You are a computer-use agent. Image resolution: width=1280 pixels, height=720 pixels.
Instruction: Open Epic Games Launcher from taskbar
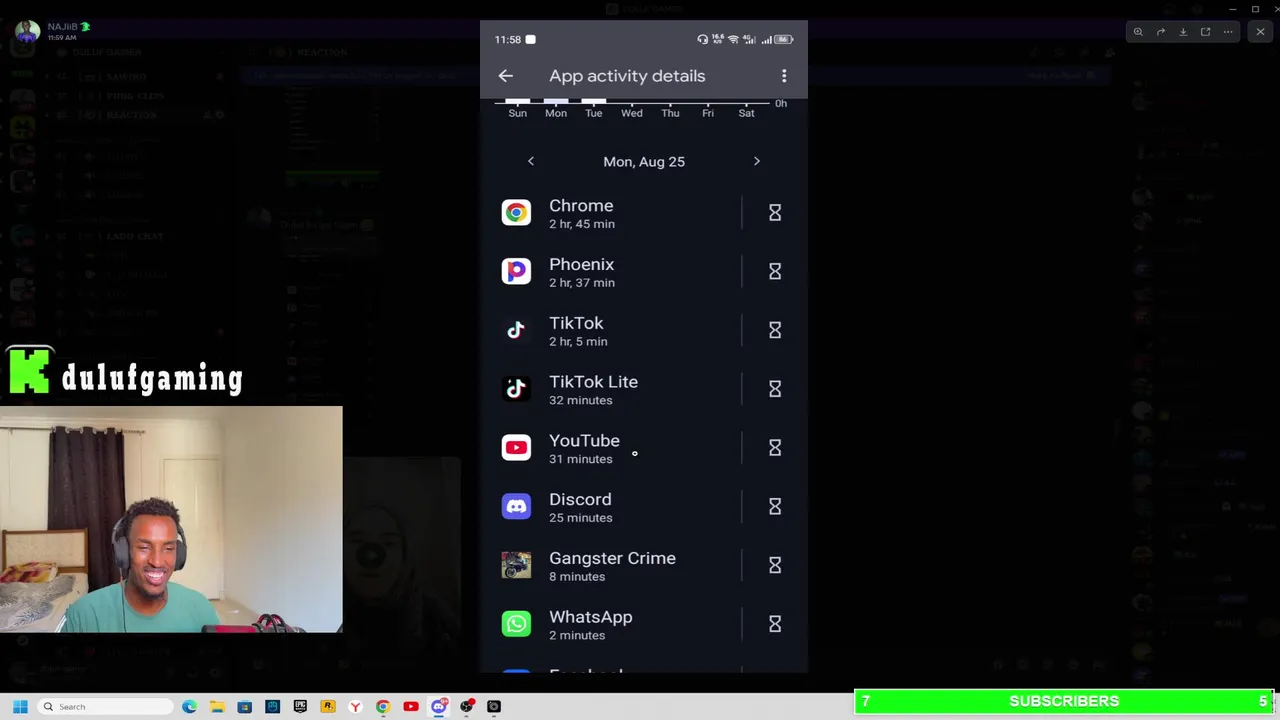point(300,707)
